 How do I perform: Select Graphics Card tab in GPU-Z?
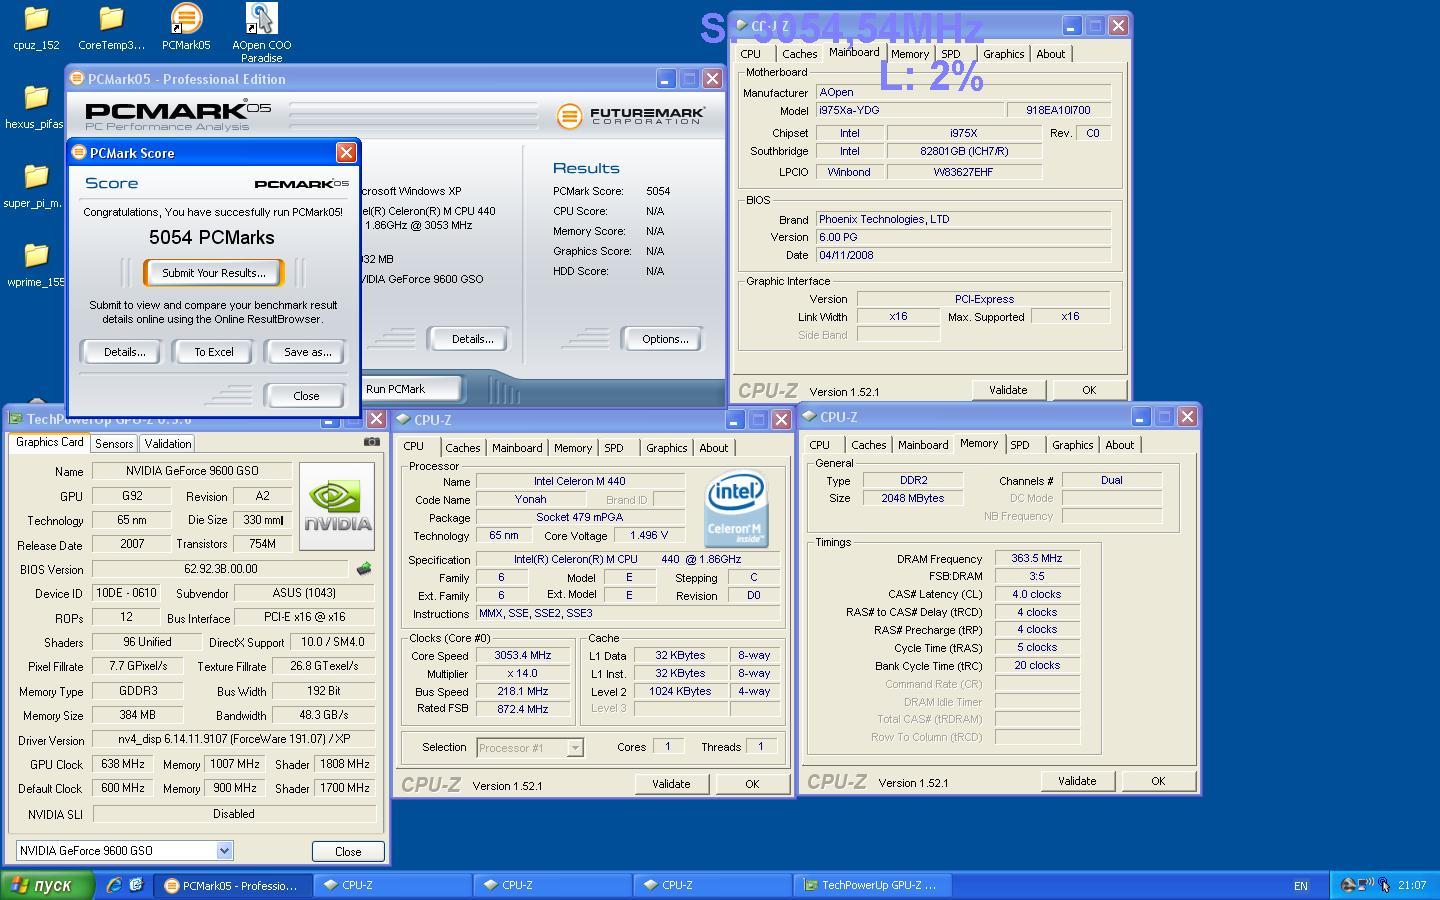click(x=49, y=442)
